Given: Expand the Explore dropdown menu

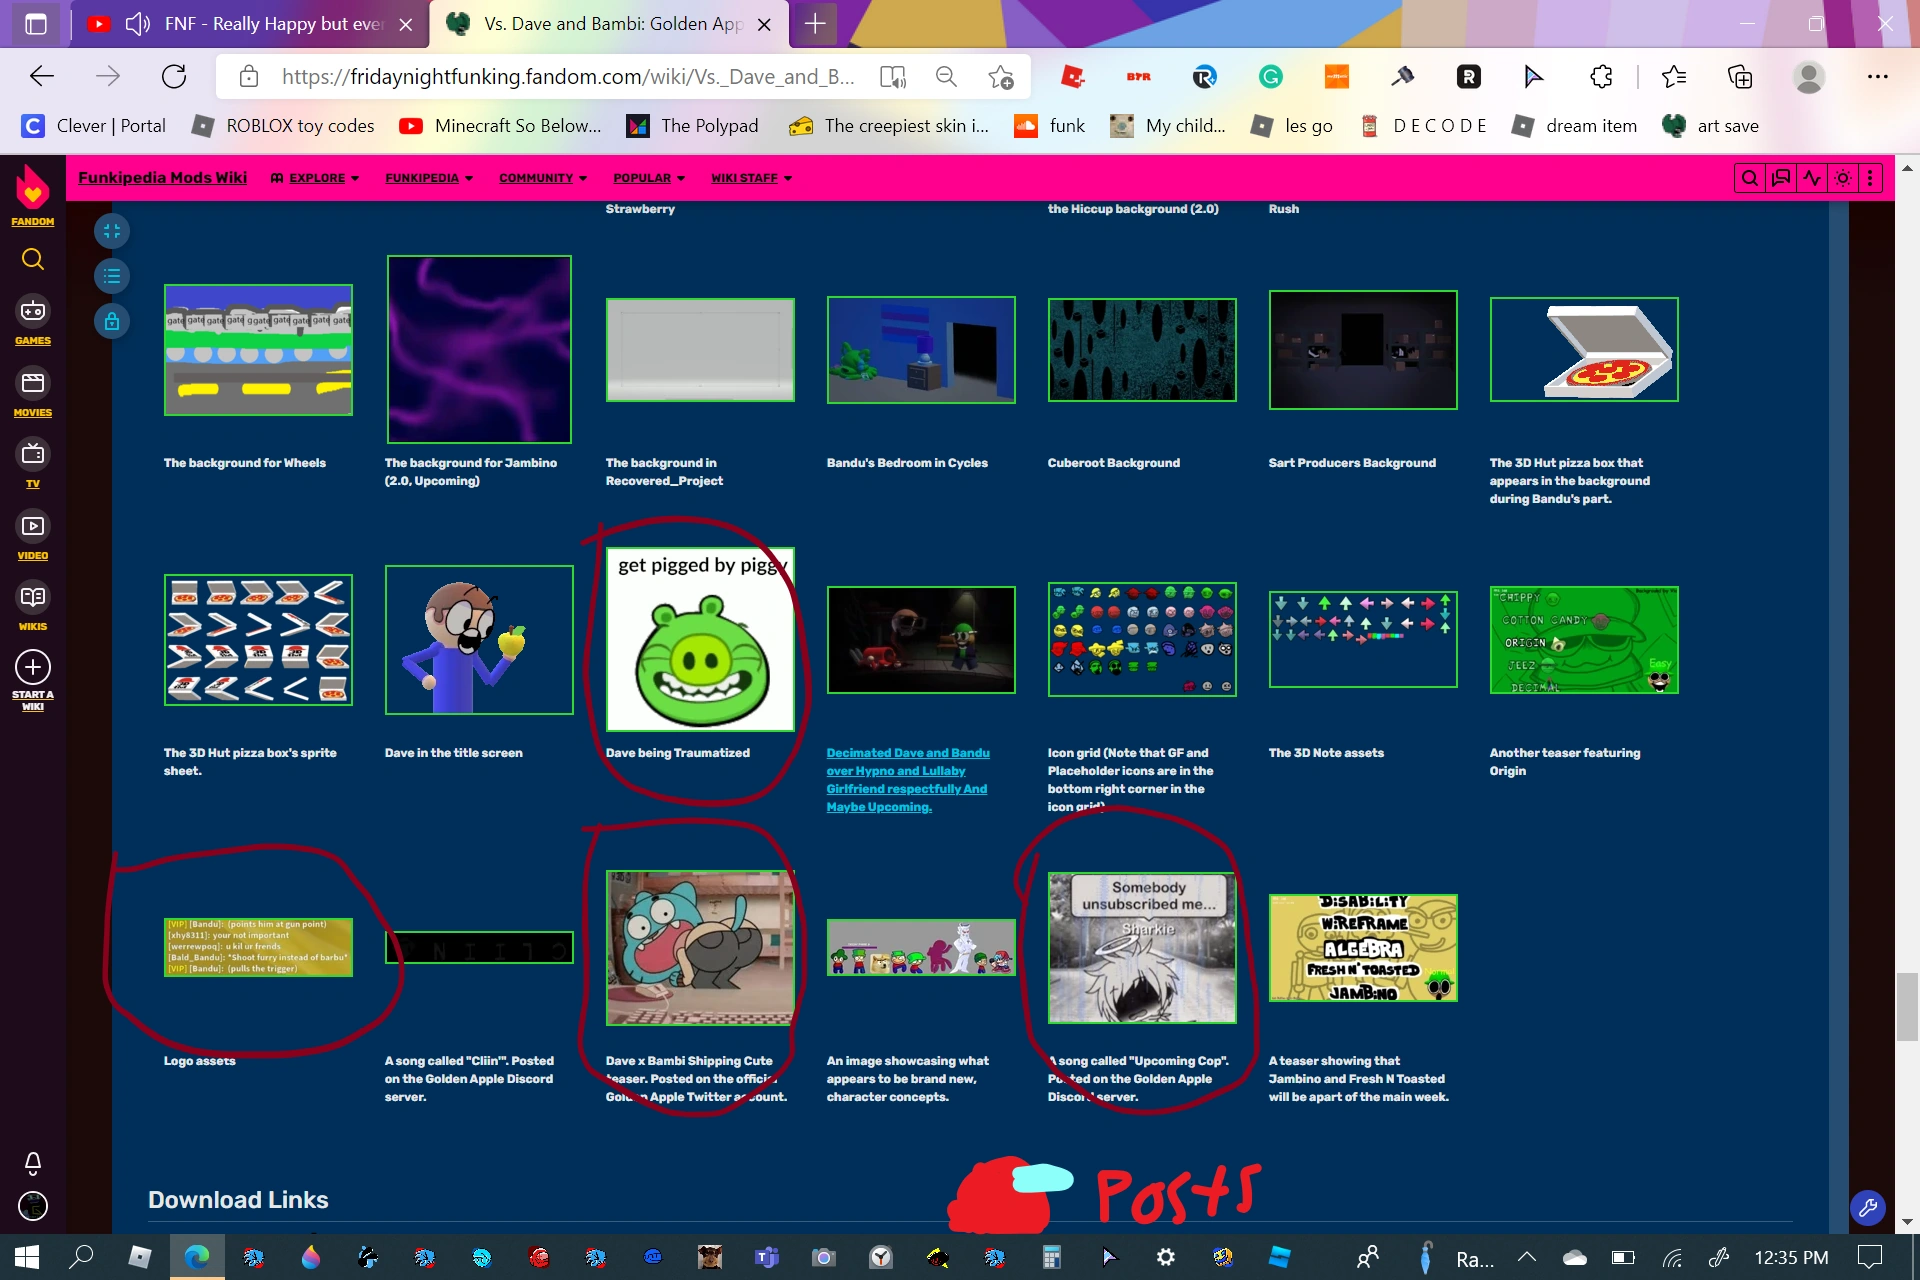Looking at the screenshot, I should (315, 178).
